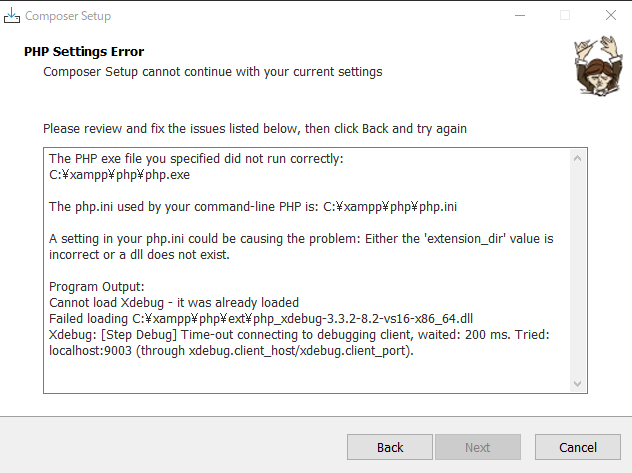Viewport: 632px width, 473px height.
Task: Close the Composer Setup window
Action: point(610,16)
